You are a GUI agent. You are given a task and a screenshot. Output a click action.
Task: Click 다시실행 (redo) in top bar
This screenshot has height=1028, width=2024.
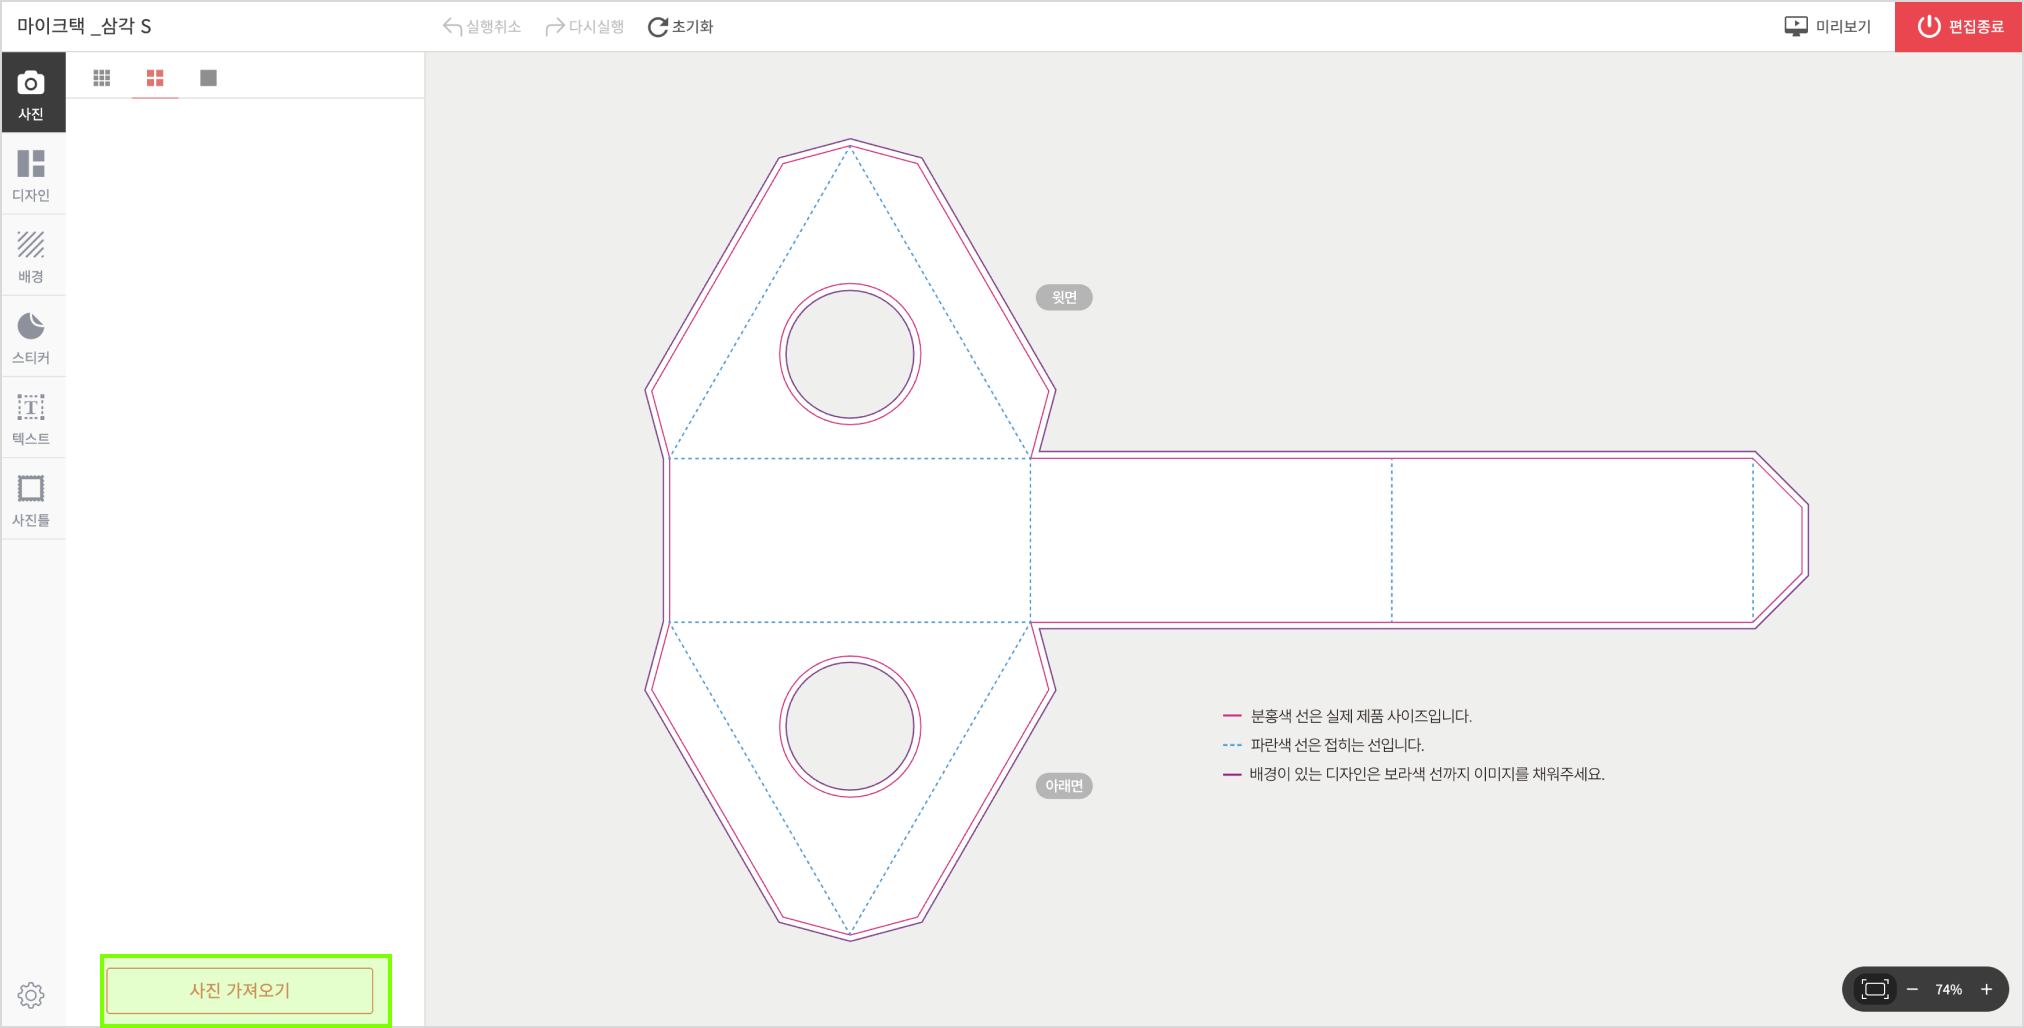click(585, 27)
